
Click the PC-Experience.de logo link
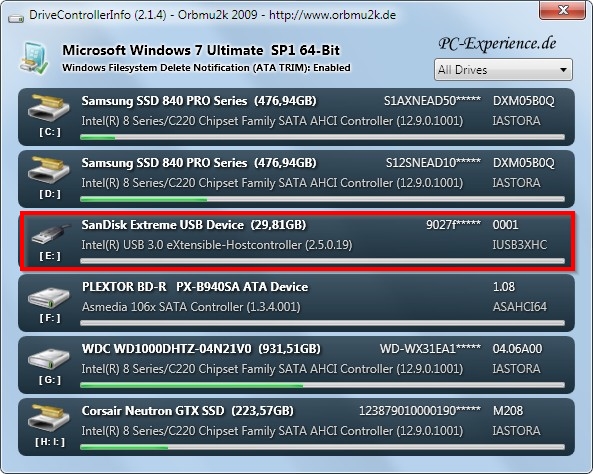click(497, 44)
